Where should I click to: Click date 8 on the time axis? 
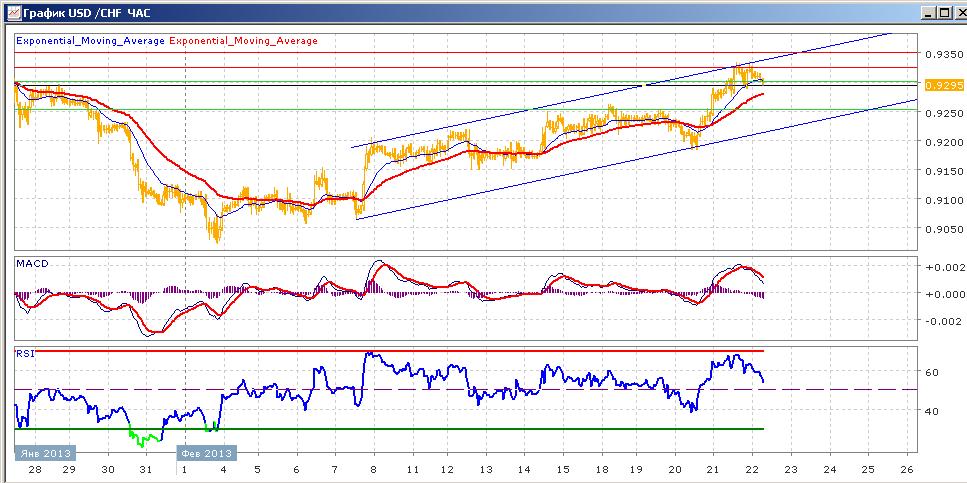coord(374,468)
